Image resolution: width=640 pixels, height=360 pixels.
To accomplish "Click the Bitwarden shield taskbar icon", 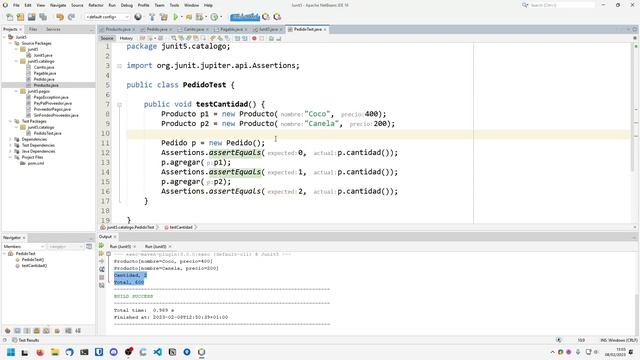I will [x=99, y=352].
